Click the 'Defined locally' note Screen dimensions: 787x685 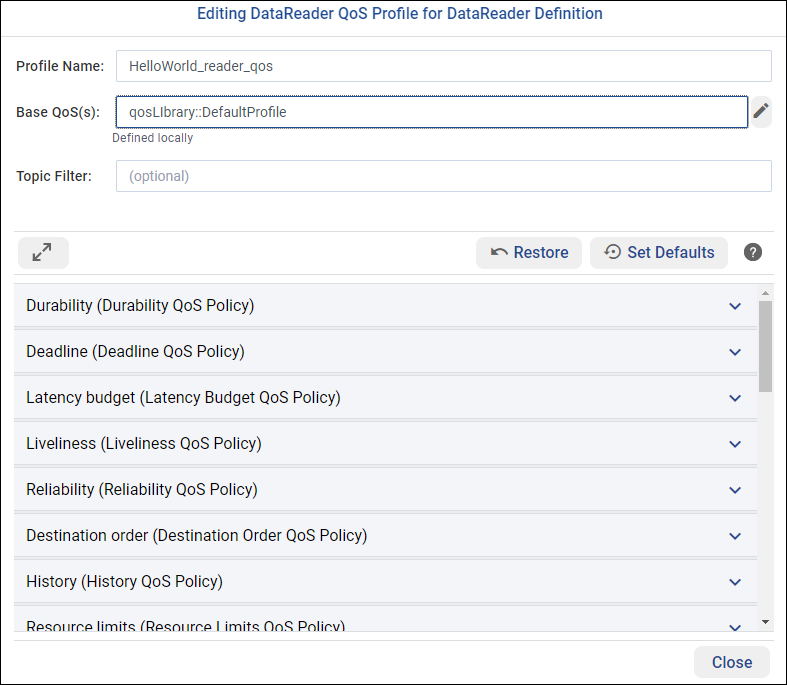point(153,138)
